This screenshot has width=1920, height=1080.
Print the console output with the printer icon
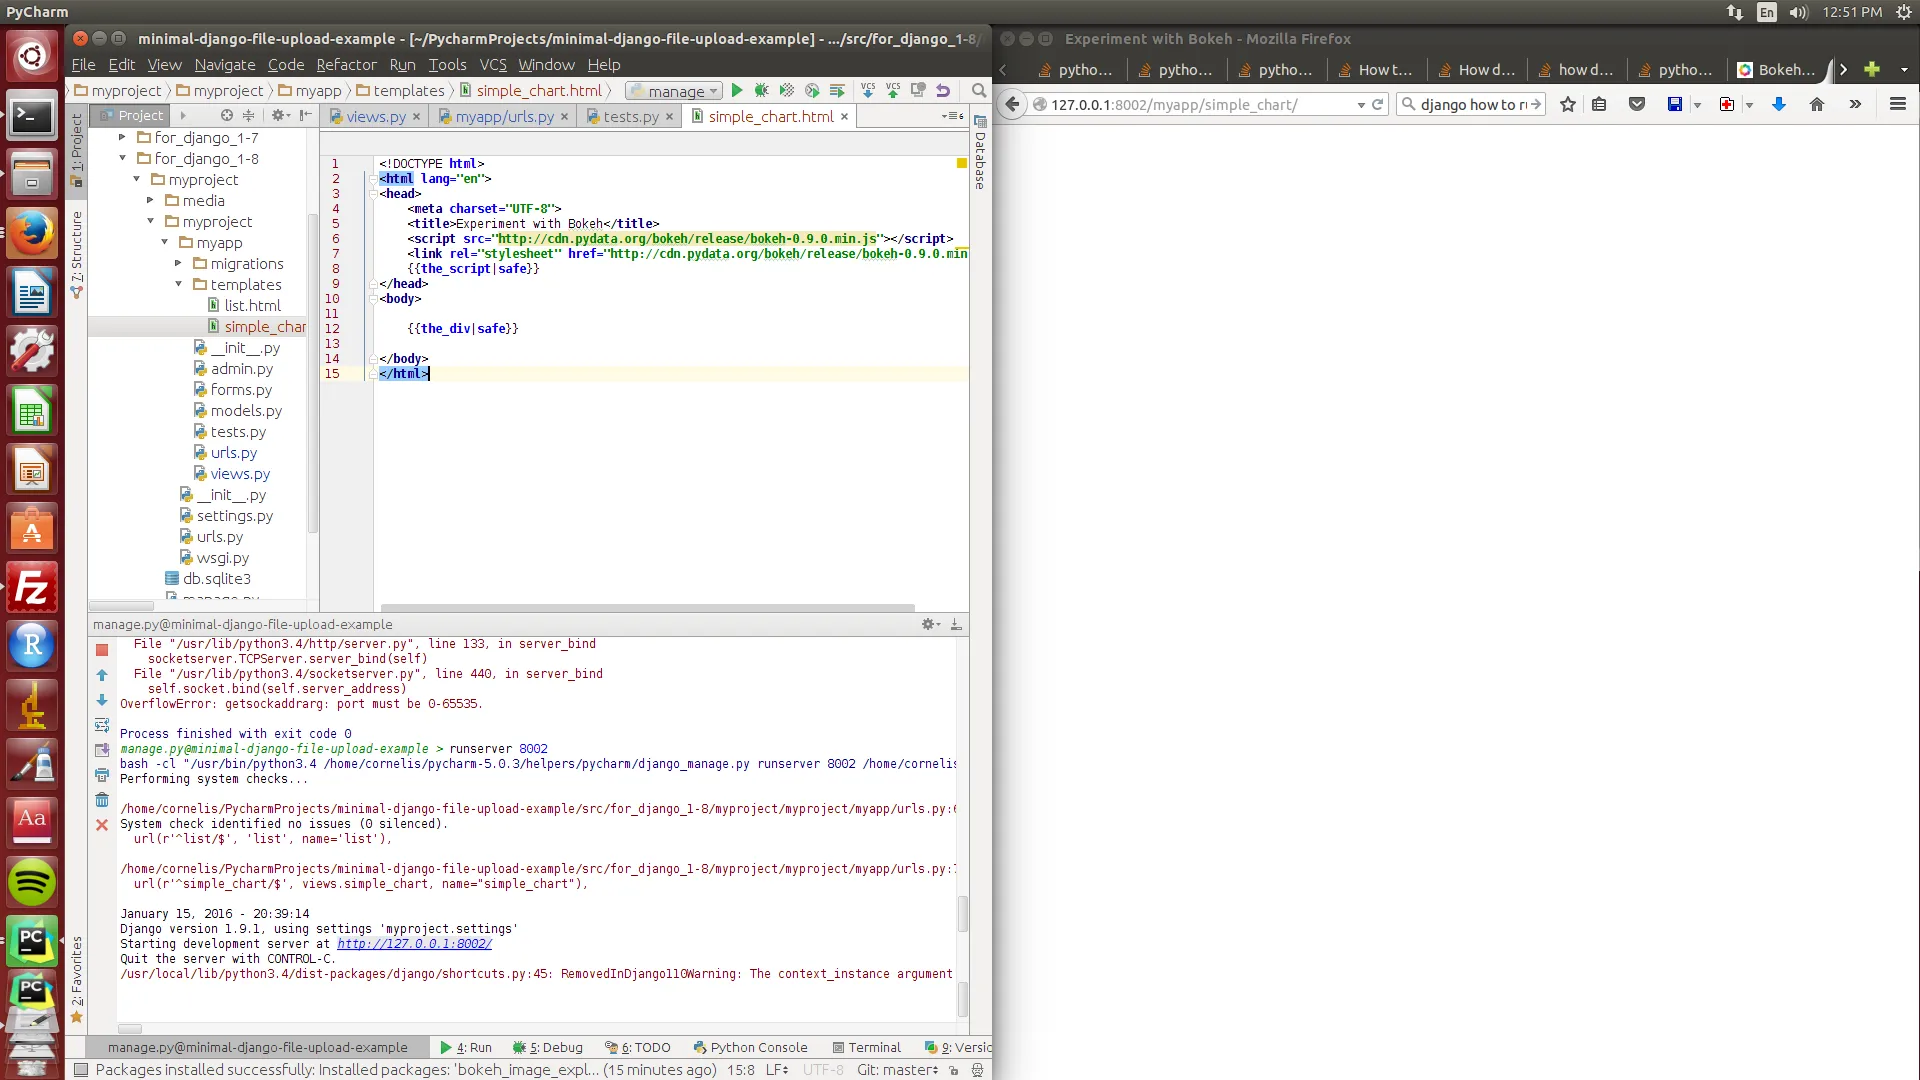tap(102, 775)
